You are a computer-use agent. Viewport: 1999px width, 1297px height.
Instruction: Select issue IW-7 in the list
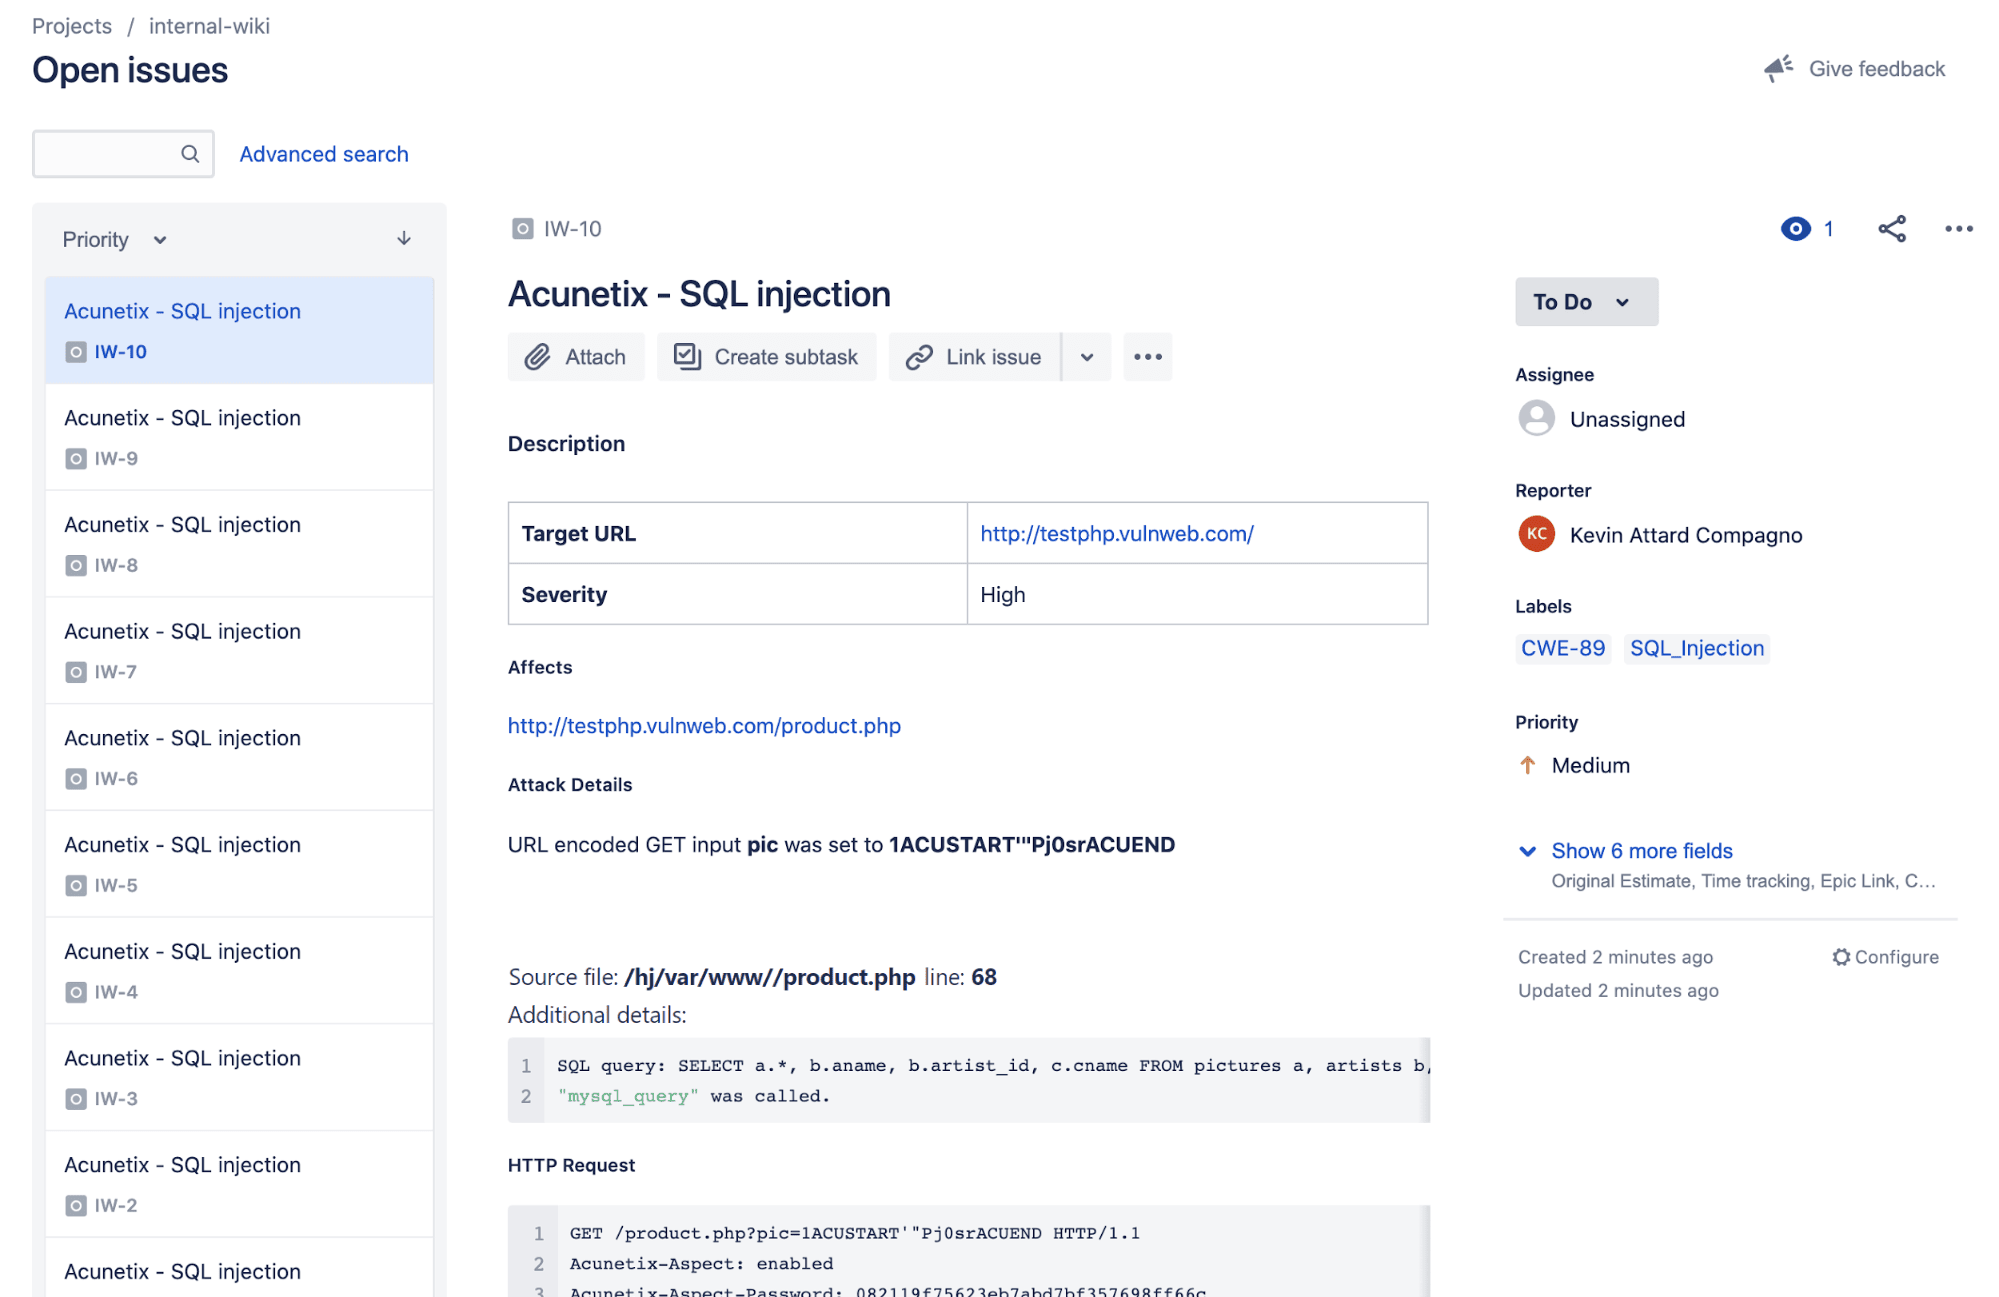point(240,651)
